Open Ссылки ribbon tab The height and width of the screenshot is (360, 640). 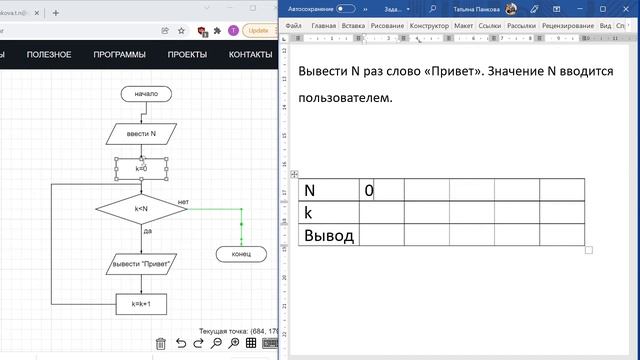pyautogui.click(x=489, y=26)
